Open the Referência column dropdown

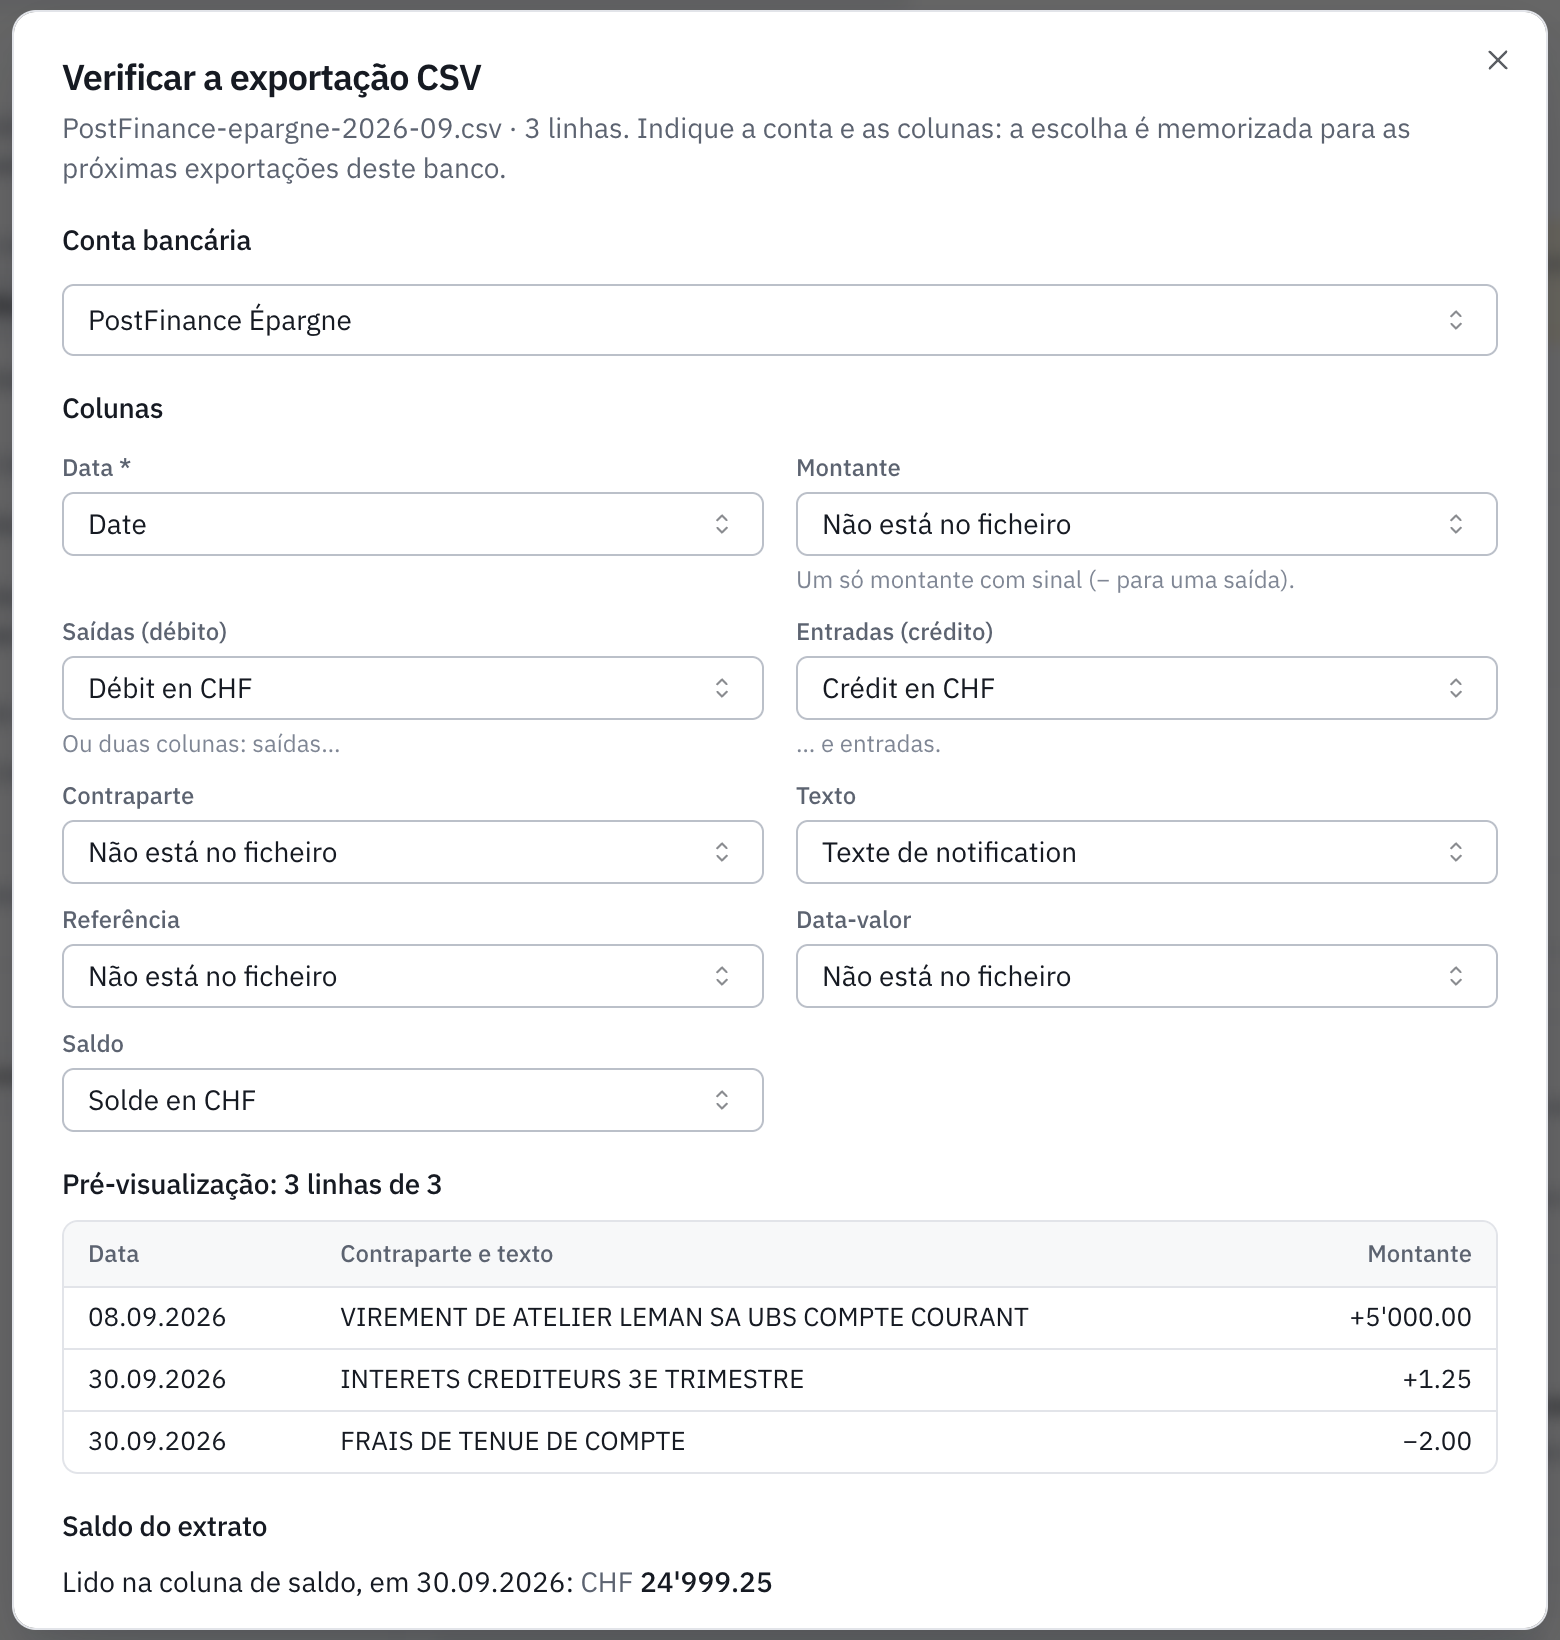[412, 976]
